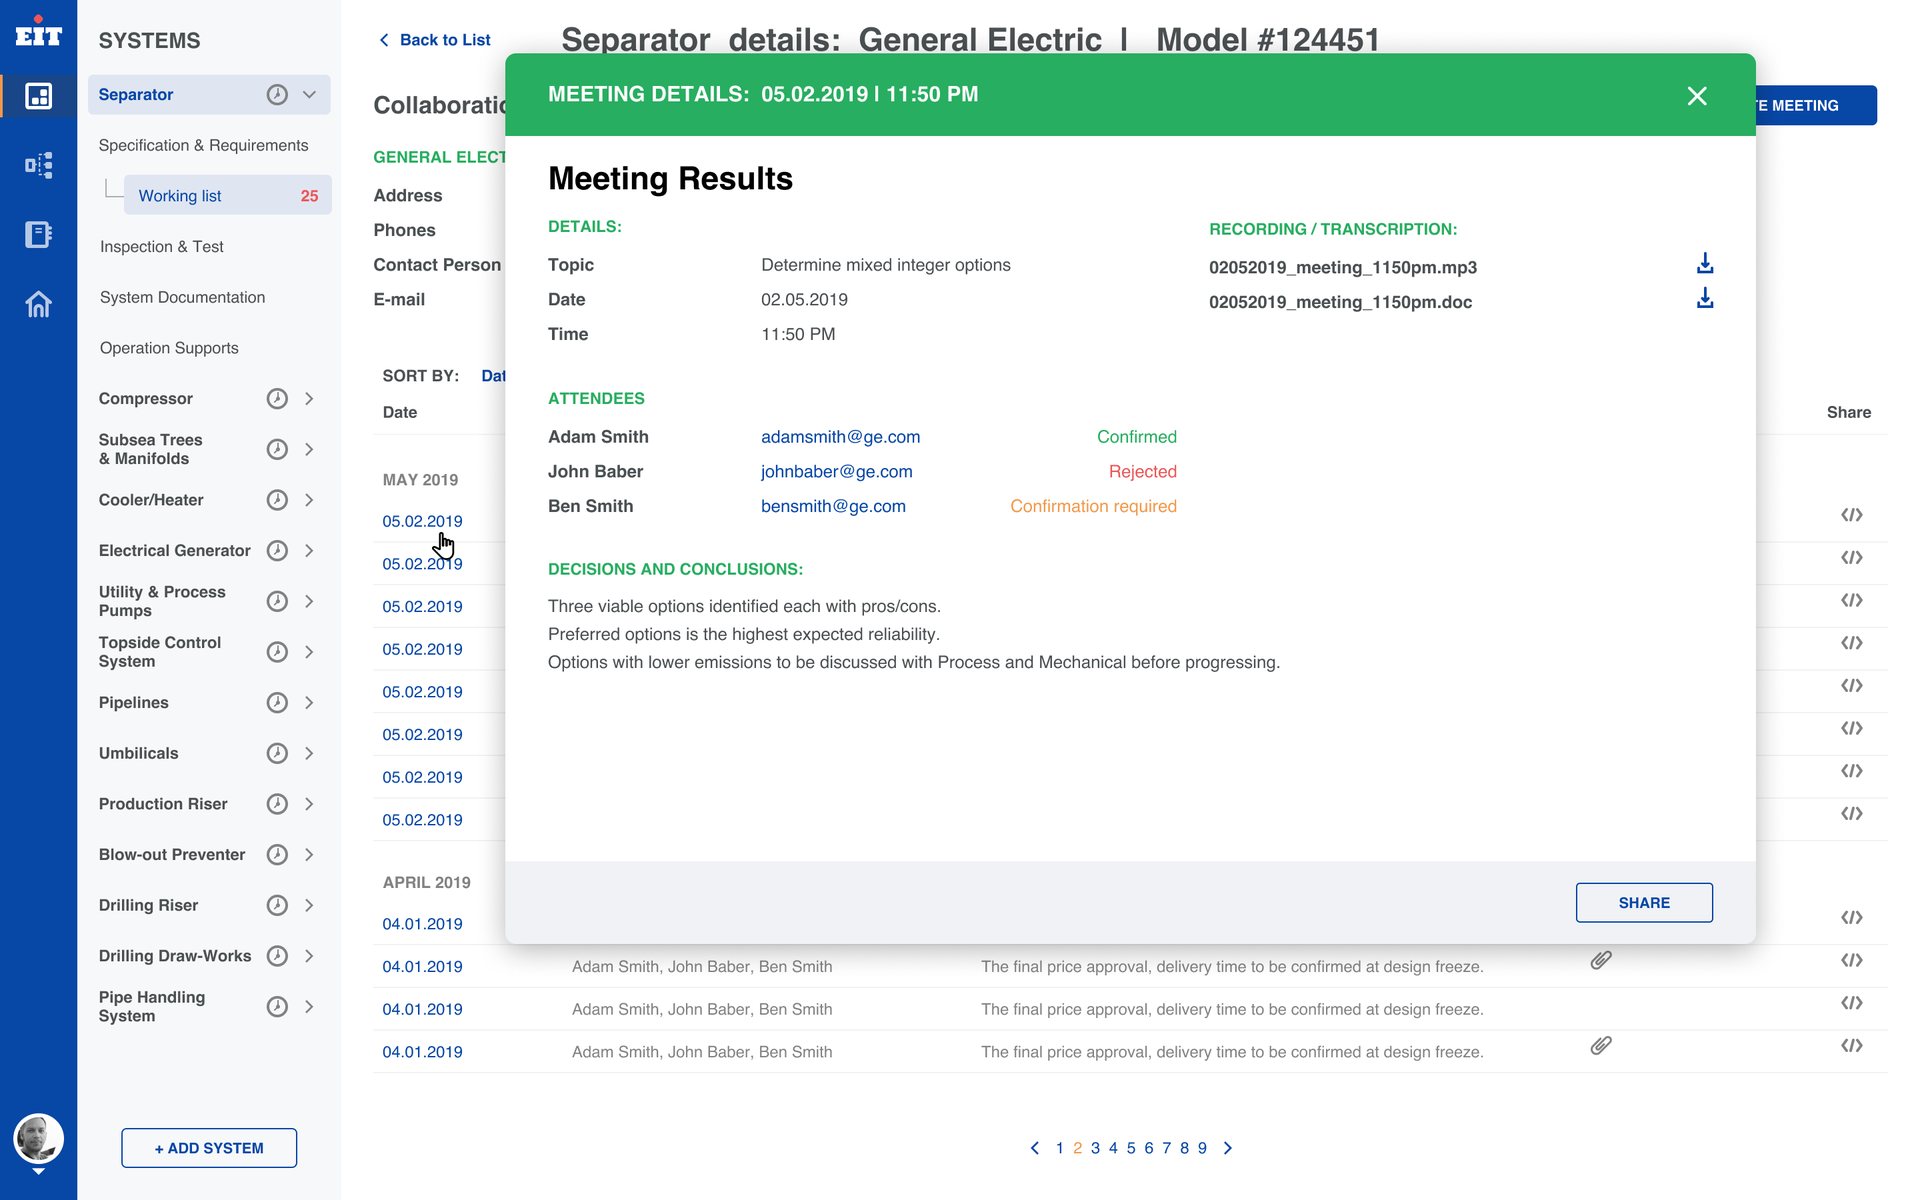This screenshot has width=1920, height=1200.
Task: Go to page 9 in pagination
Action: pos(1202,1148)
